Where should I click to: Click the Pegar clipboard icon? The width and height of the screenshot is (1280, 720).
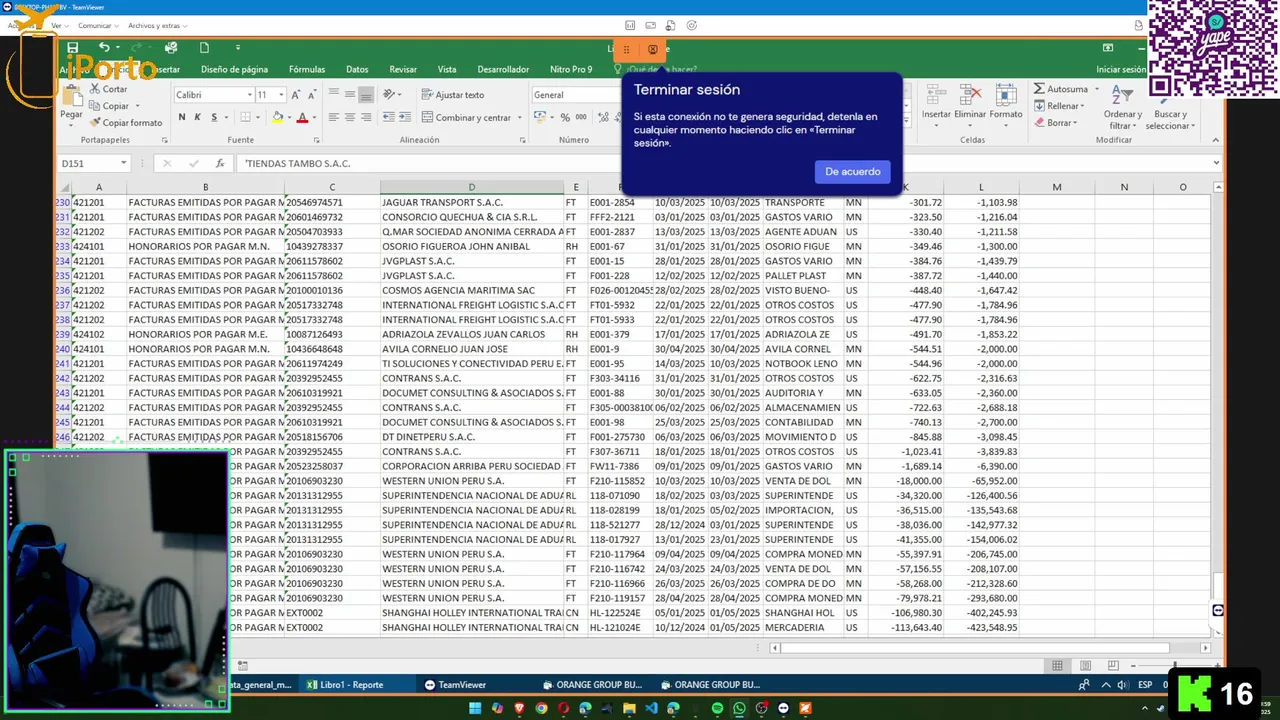(x=71, y=96)
